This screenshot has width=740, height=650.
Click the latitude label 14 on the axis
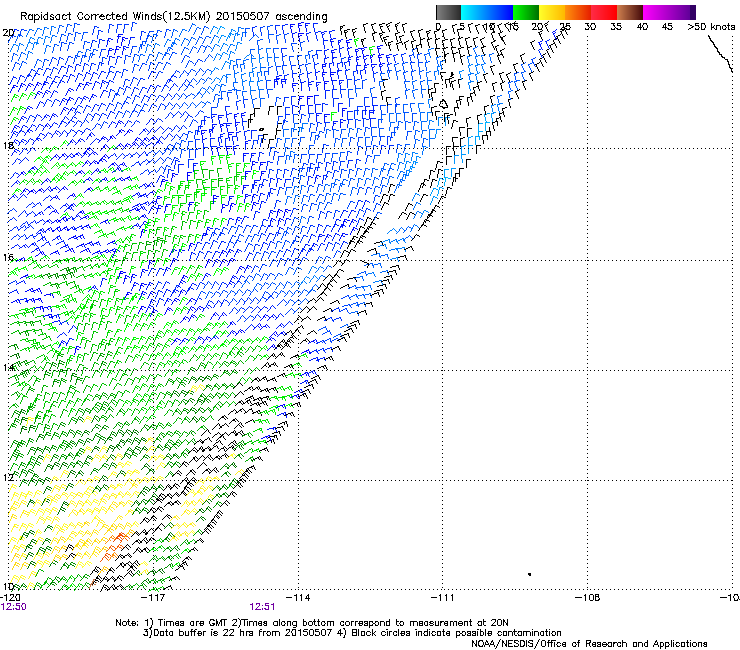coord(8,367)
